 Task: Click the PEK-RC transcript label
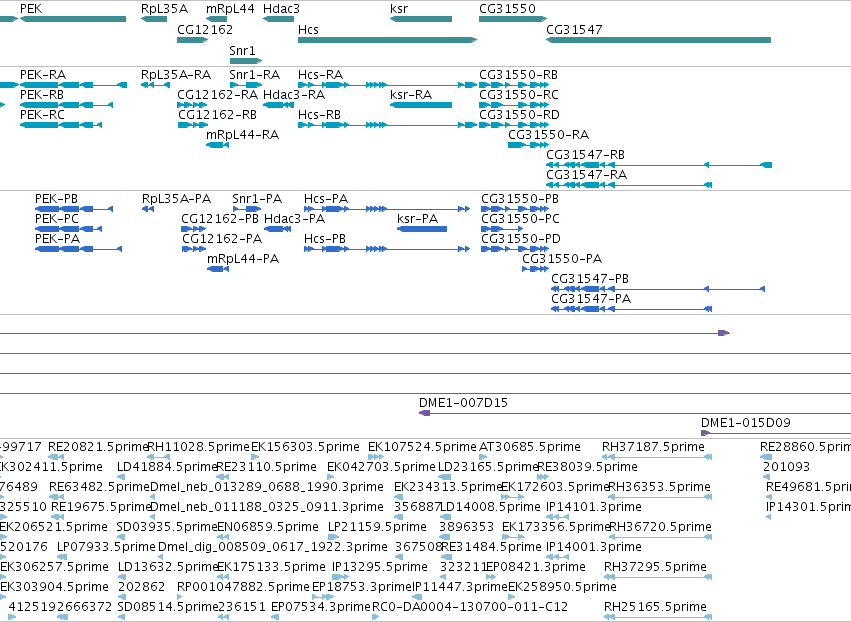click(x=42, y=115)
